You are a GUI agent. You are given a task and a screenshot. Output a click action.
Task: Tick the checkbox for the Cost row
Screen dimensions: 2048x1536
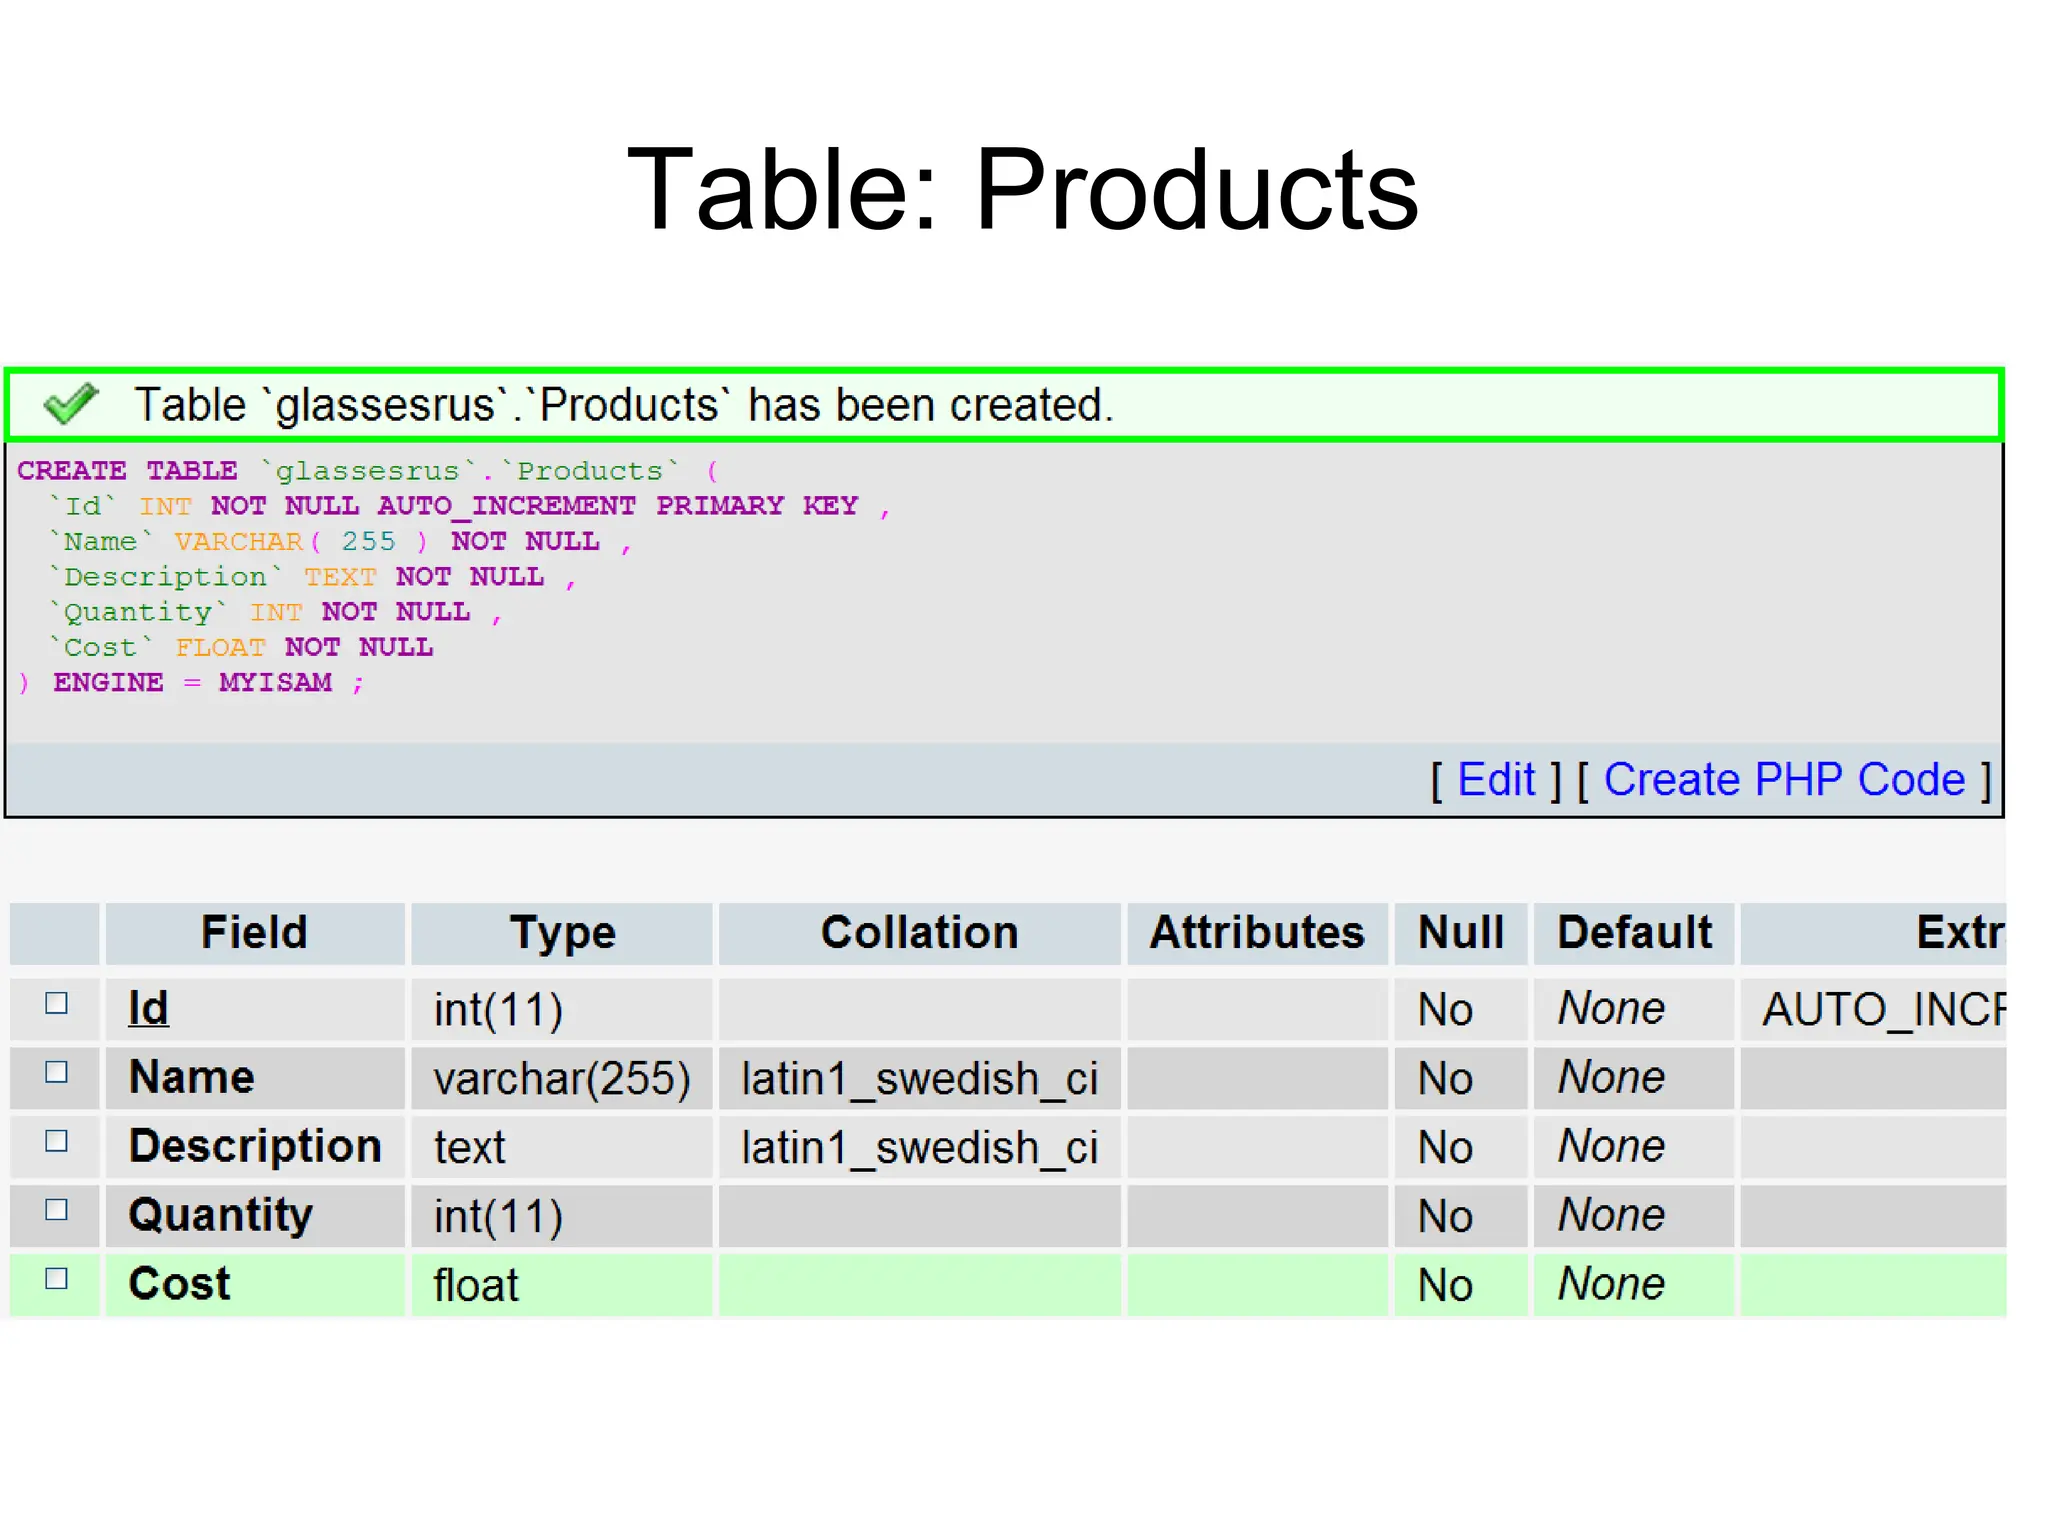(57, 1278)
